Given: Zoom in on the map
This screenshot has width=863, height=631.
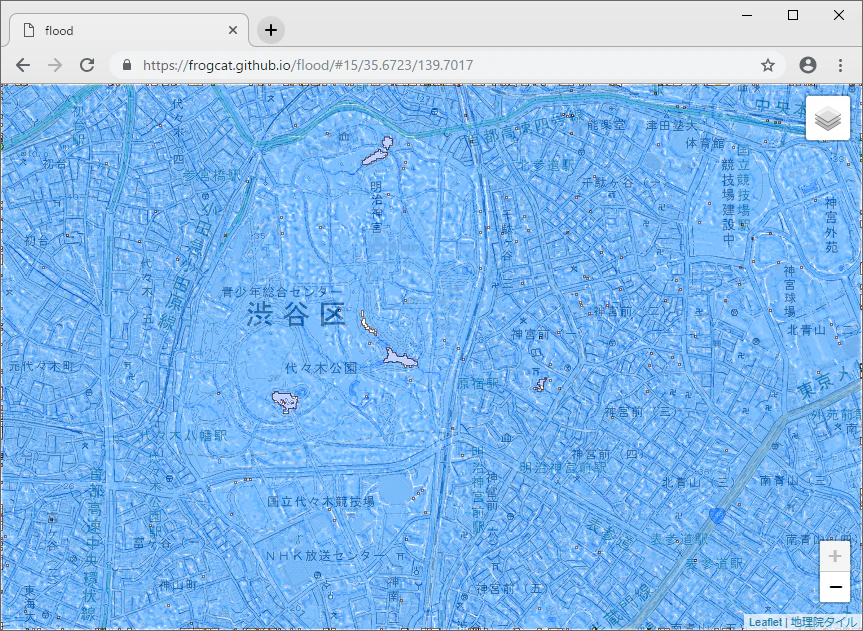Looking at the screenshot, I should coord(835,557).
